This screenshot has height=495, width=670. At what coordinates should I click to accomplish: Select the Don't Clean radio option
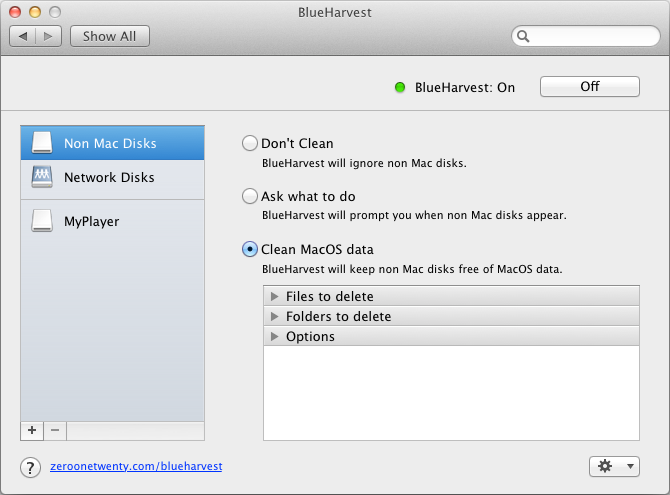[x=250, y=143]
